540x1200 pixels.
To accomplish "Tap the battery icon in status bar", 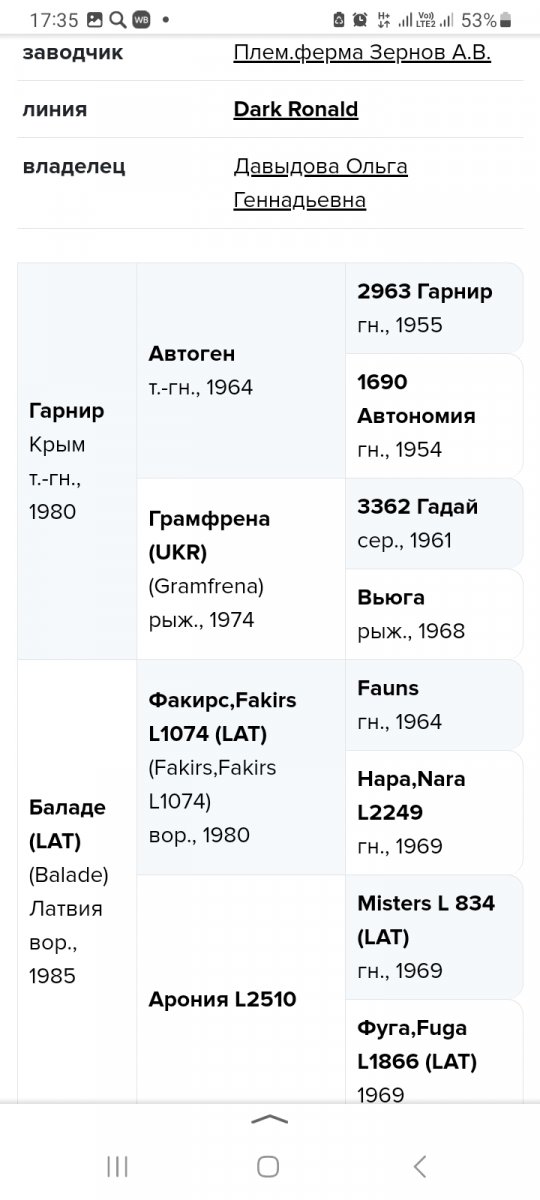I will click(506, 20).
